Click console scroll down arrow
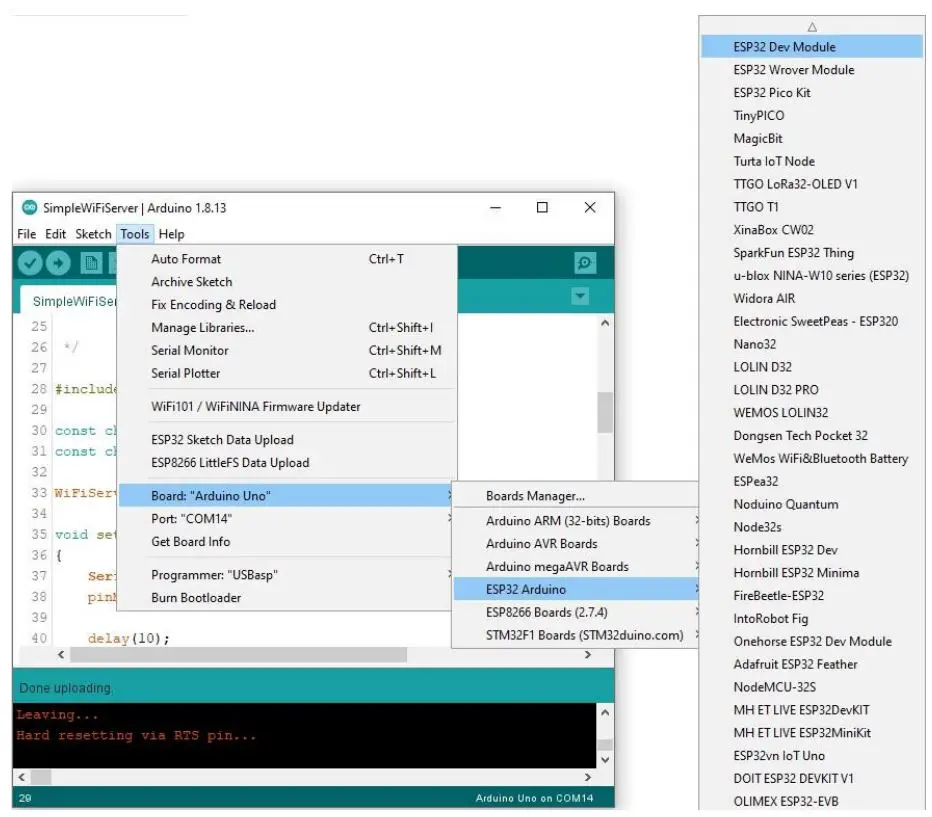This screenshot has height=817, width=932. (x=604, y=759)
